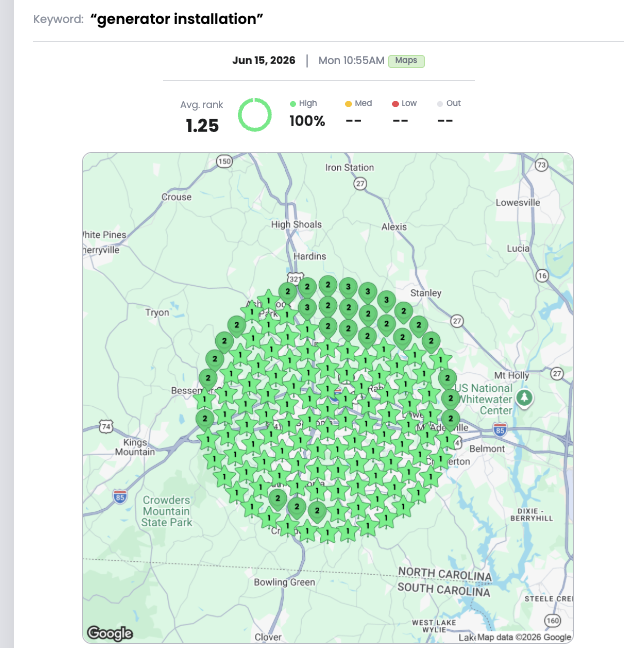Click the Jun 15, 2026 date

[x=264, y=60]
